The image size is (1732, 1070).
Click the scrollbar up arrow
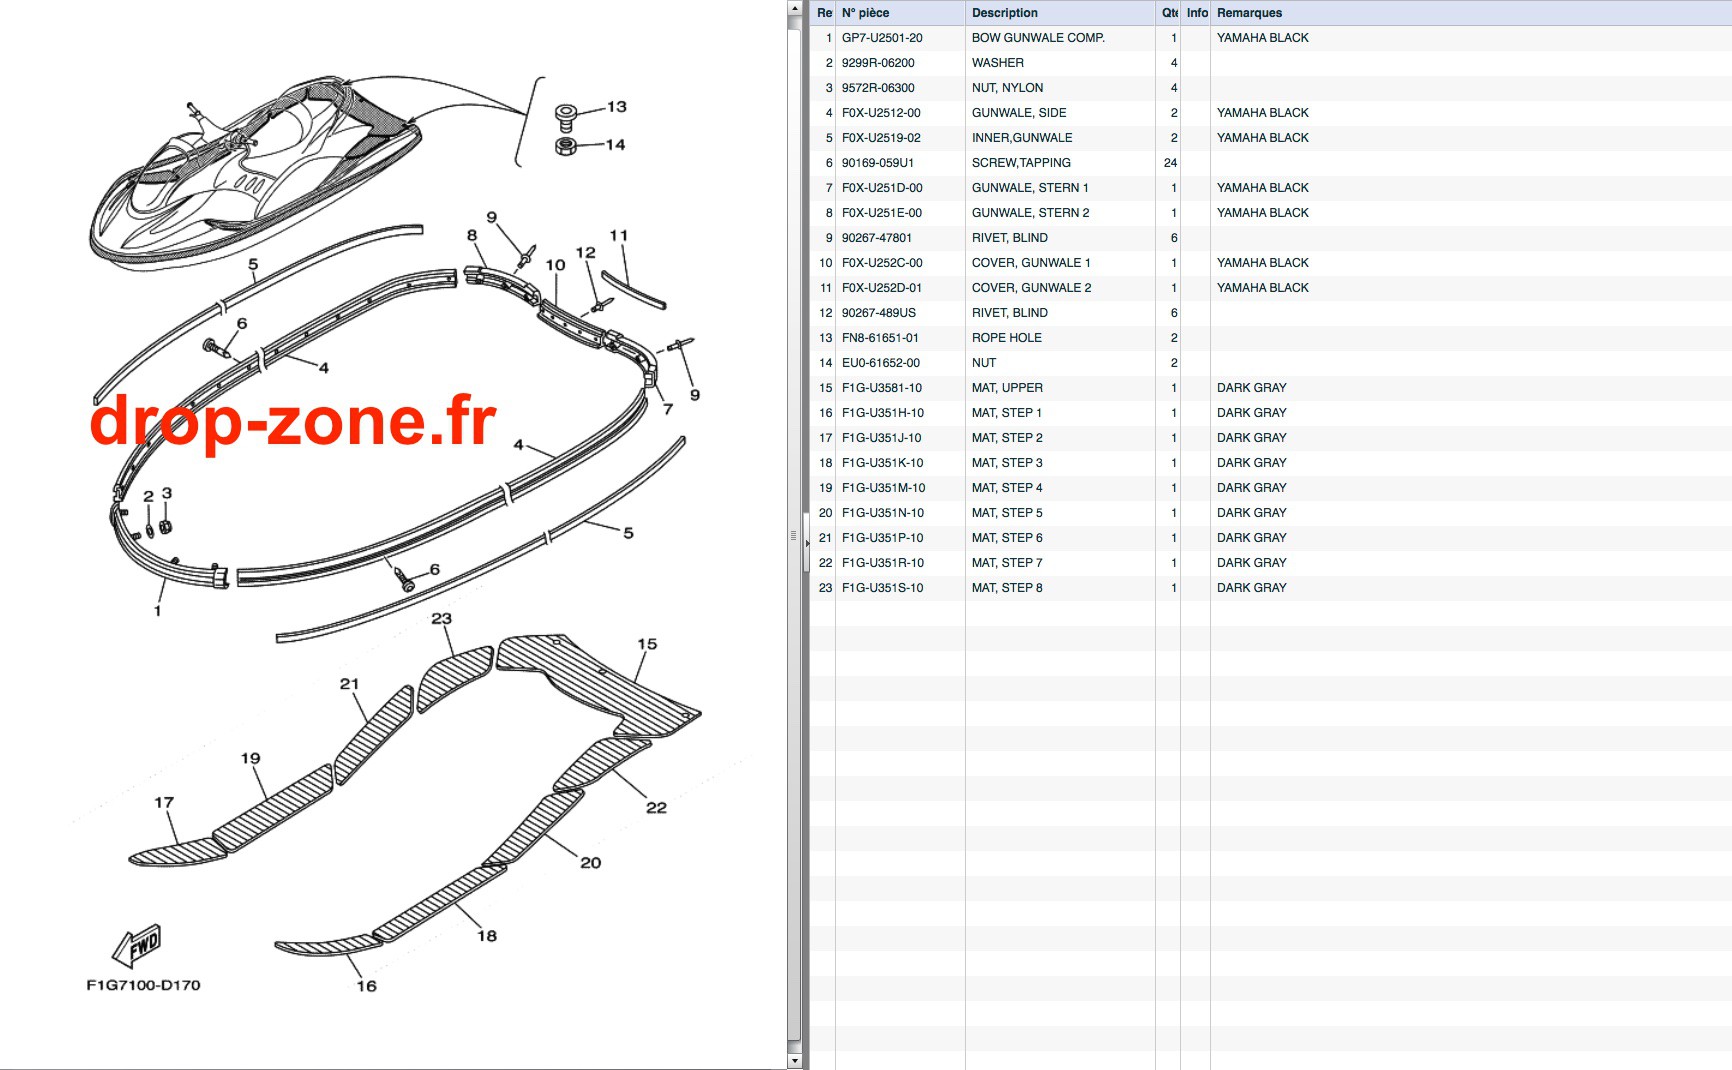[794, 8]
